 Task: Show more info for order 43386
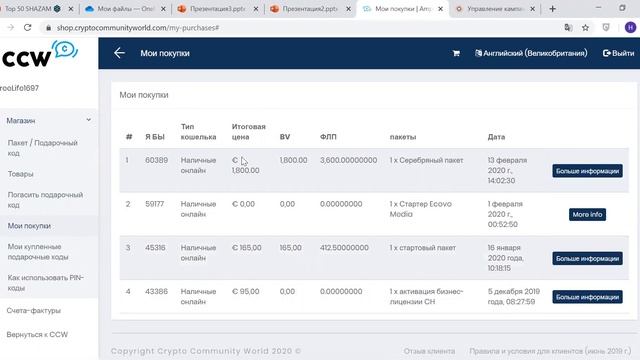coord(587,297)
